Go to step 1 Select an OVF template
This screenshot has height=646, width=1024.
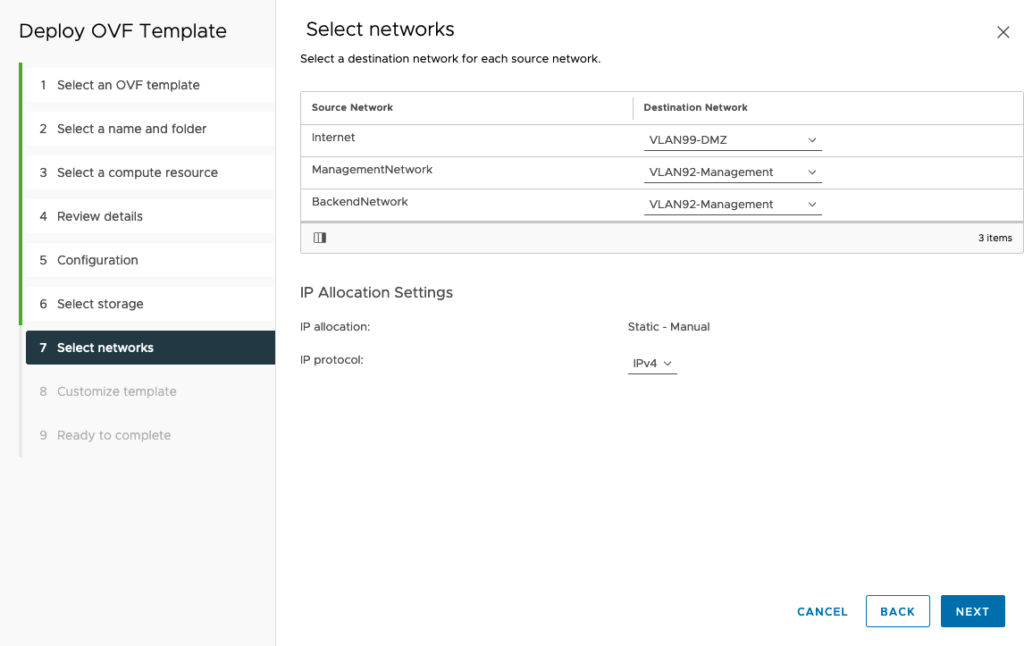point(128,85)
